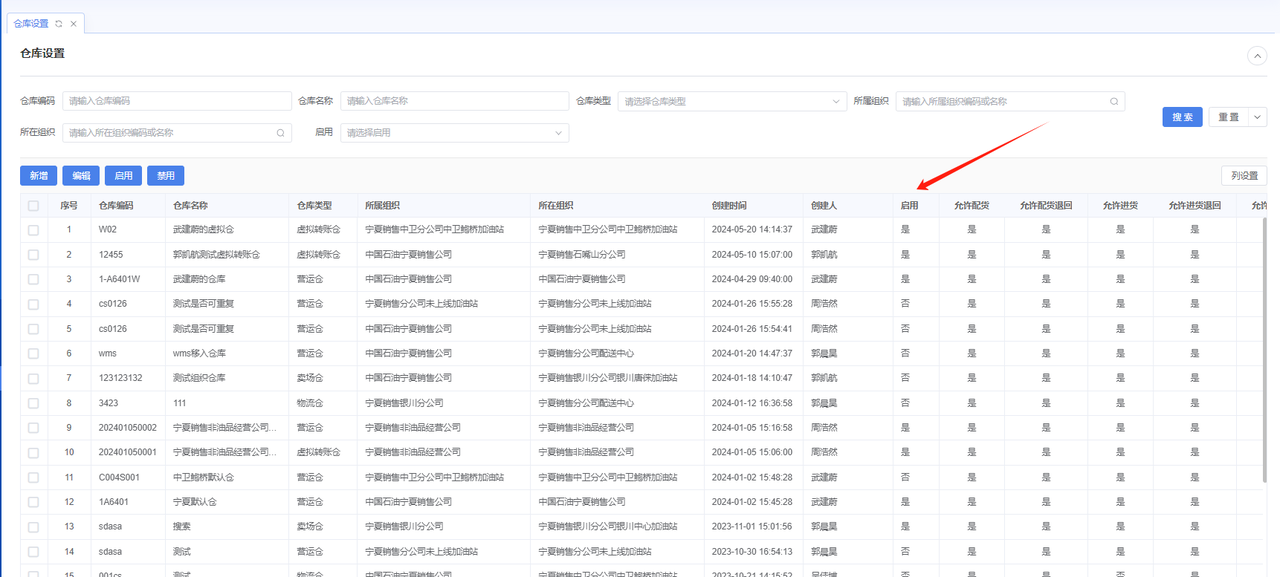Image resolution: width=1280 pixels, height=577 pixels.
Task: Click the blue 禁用 button
Action: (x=165, y=176)
